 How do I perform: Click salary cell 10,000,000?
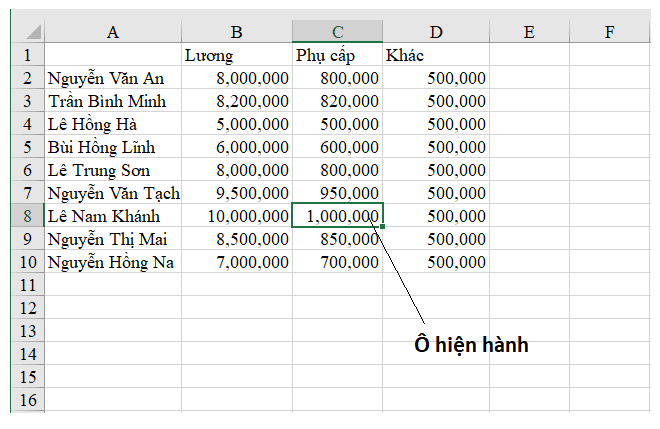(237, 216)
